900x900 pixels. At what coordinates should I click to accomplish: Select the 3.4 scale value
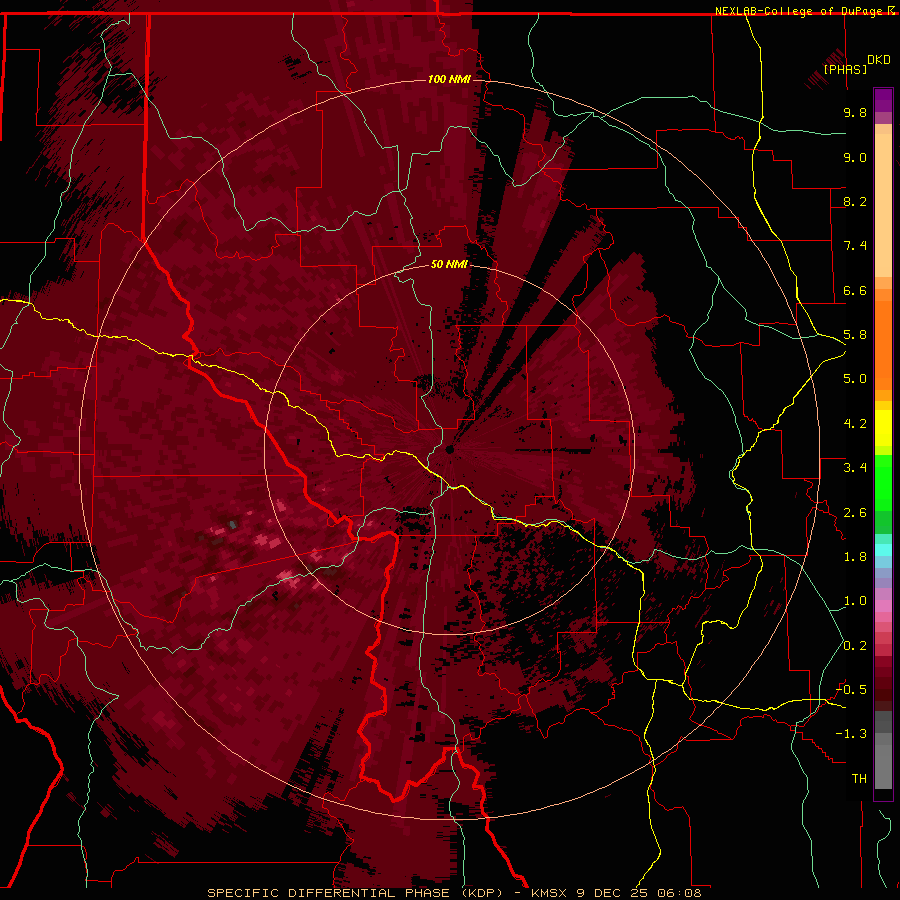click(855, 468)
